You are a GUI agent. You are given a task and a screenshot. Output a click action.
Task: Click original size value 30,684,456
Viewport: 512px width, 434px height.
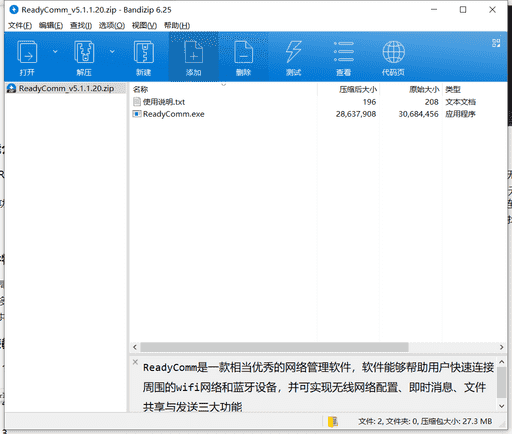pyautogui.click(x=418, y=114)
